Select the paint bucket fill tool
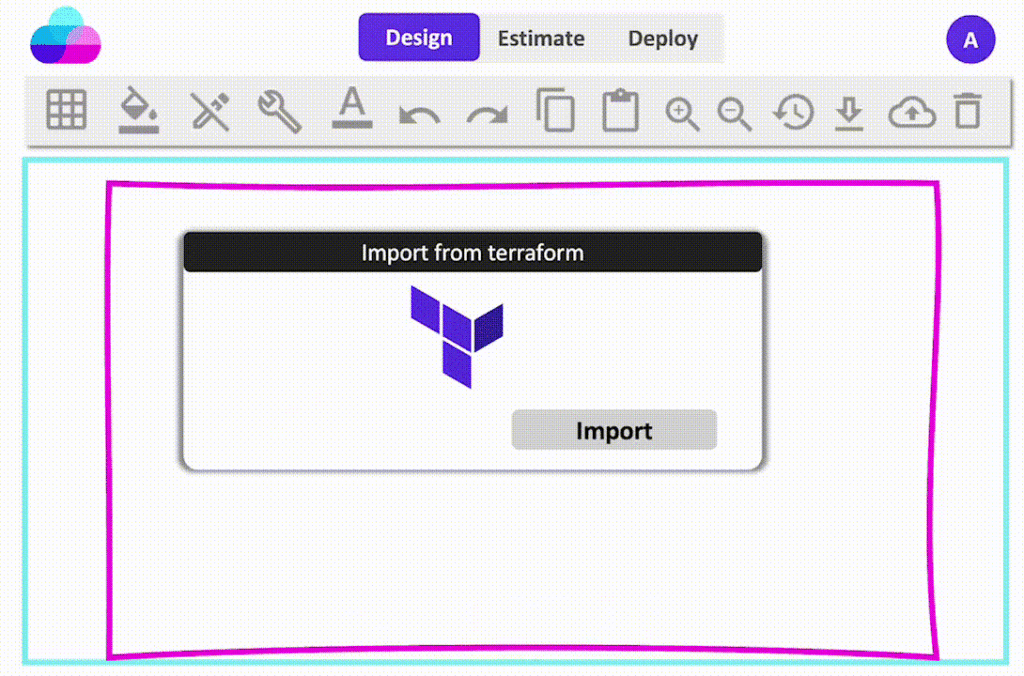This screenshot has width=1024, height=676. tap(138, 110)
